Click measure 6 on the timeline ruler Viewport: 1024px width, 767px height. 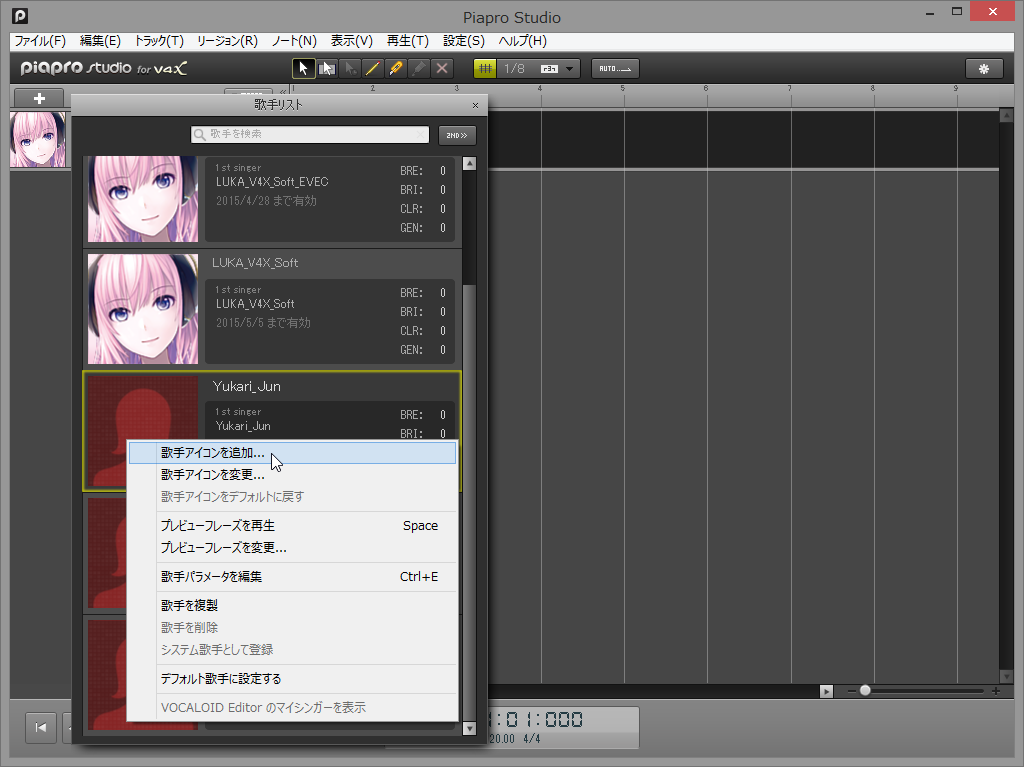(706, 88)
